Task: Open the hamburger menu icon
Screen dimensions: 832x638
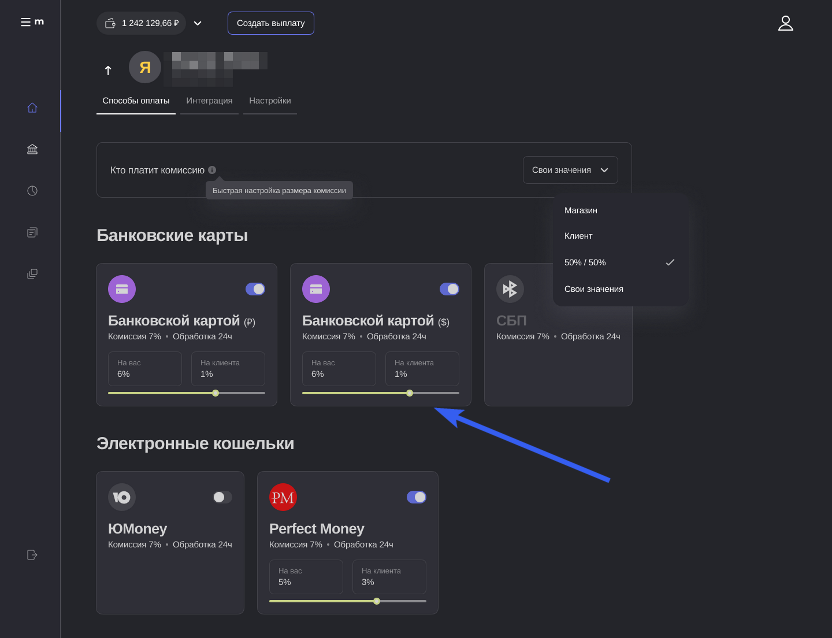Action: (25, 22)
